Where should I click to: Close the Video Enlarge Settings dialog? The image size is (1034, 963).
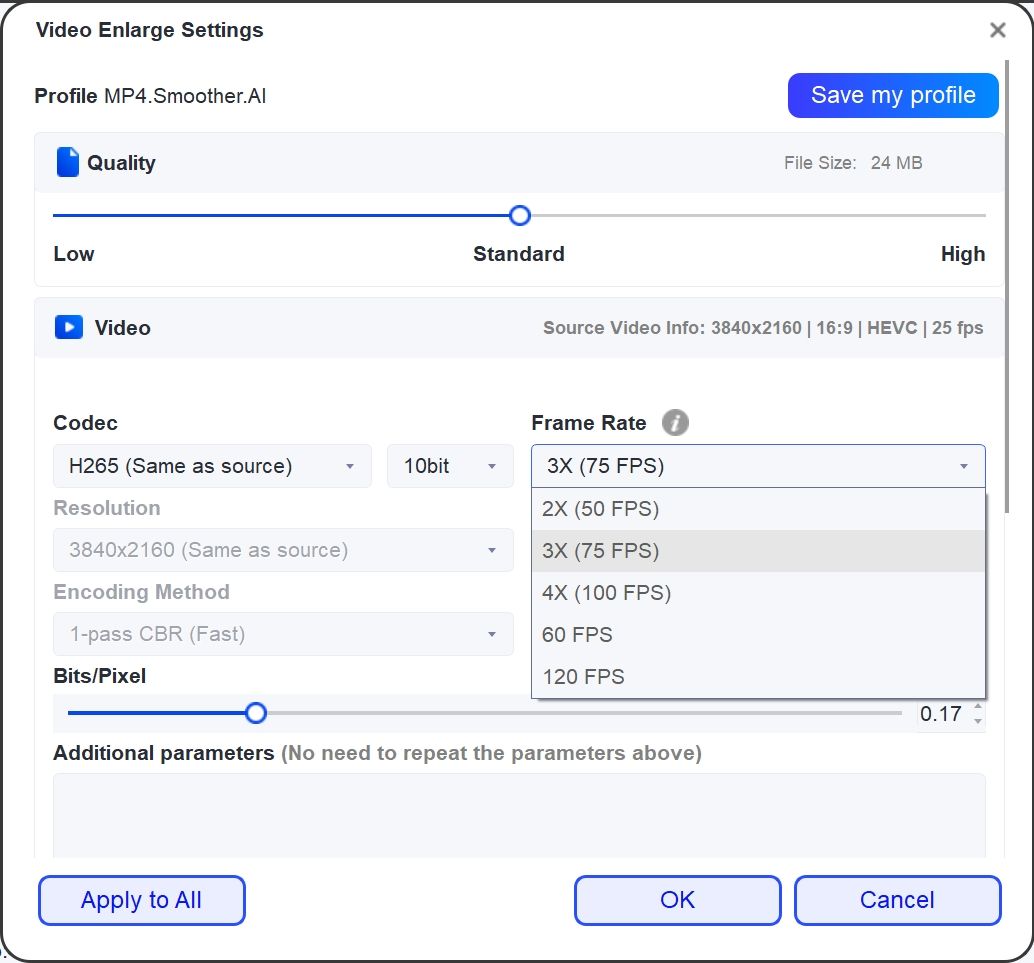tap(997, 30)
